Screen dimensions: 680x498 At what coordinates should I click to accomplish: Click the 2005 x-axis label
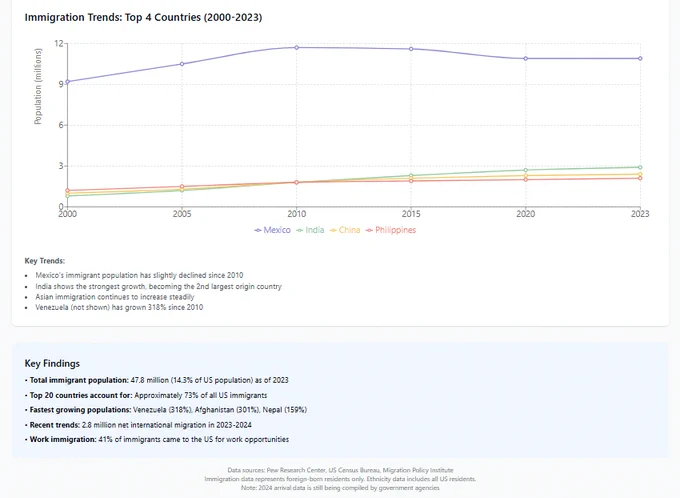pos(182,213)
